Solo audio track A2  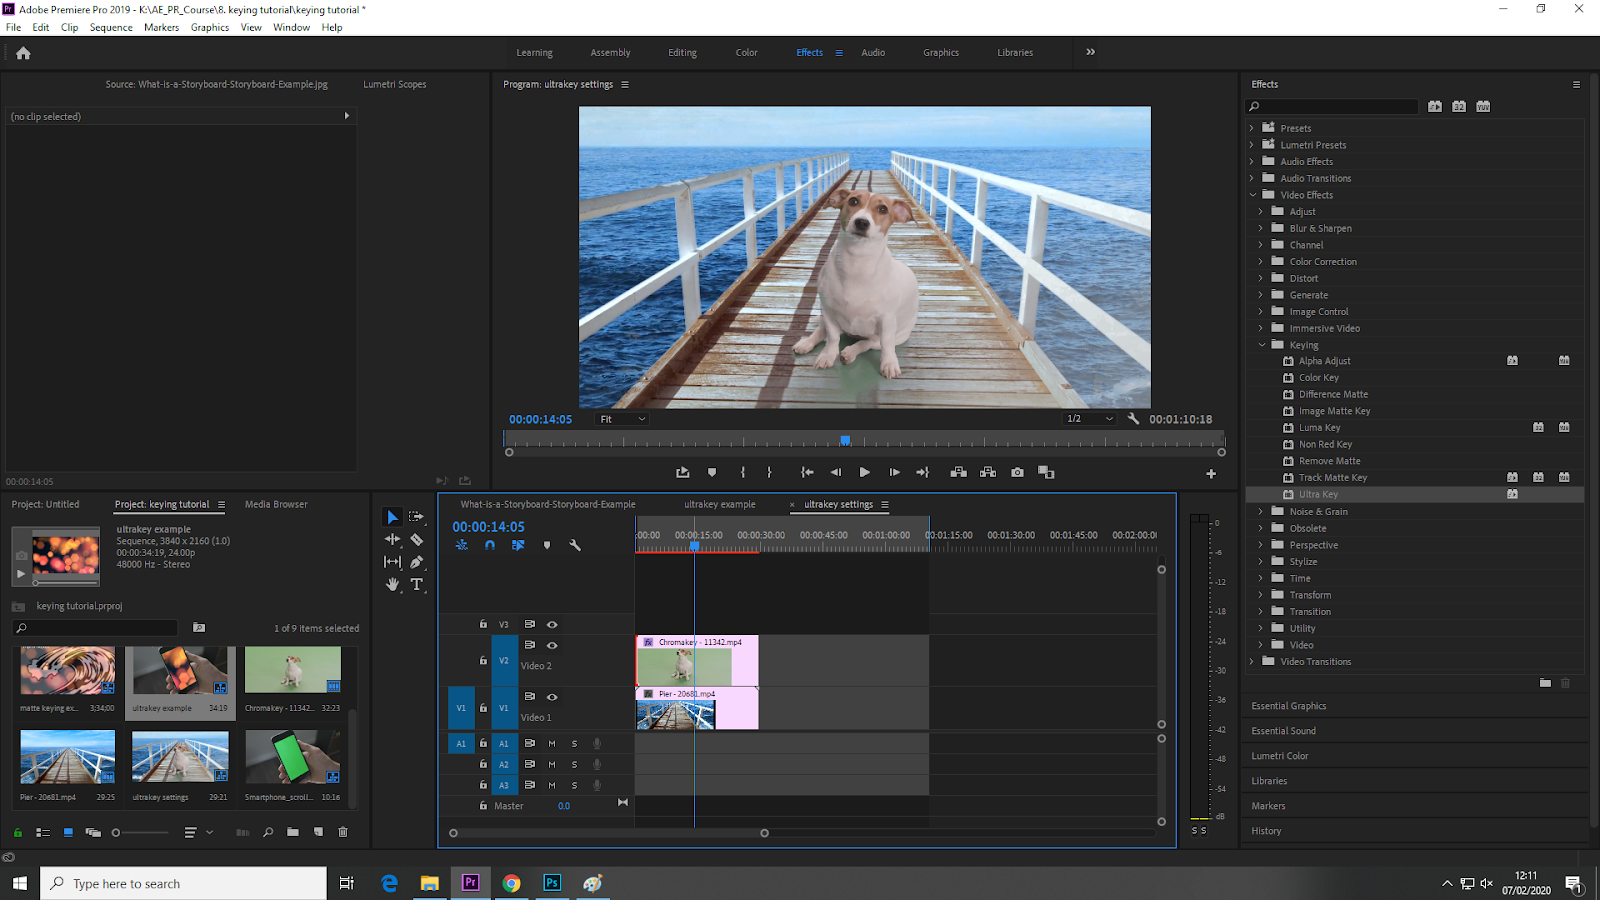click(574, 764)
